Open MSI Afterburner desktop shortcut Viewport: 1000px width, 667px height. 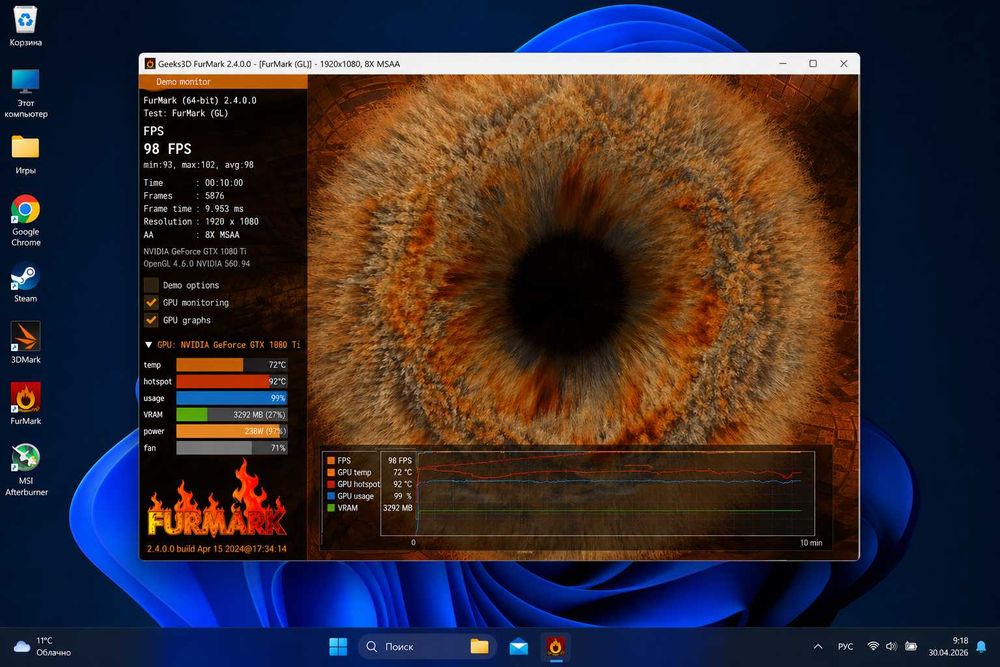(x=26, y=470)
